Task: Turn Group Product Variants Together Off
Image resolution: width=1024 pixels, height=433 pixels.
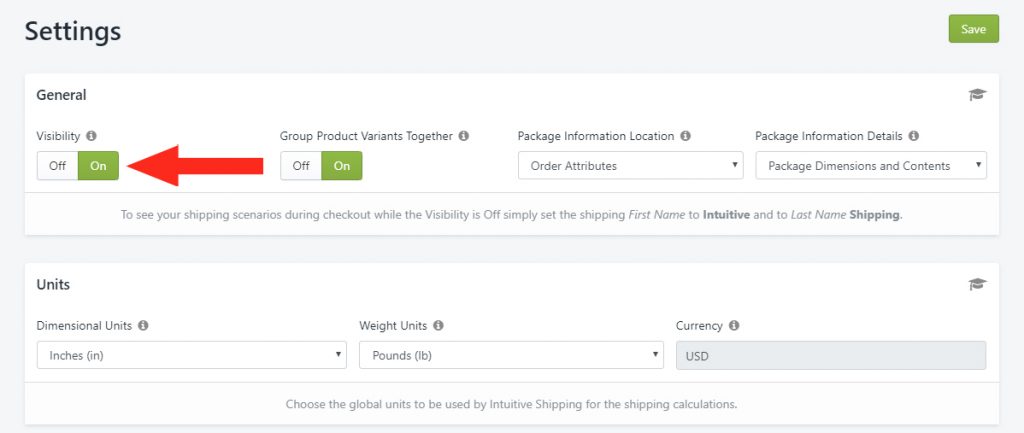Action: point(301,166)
